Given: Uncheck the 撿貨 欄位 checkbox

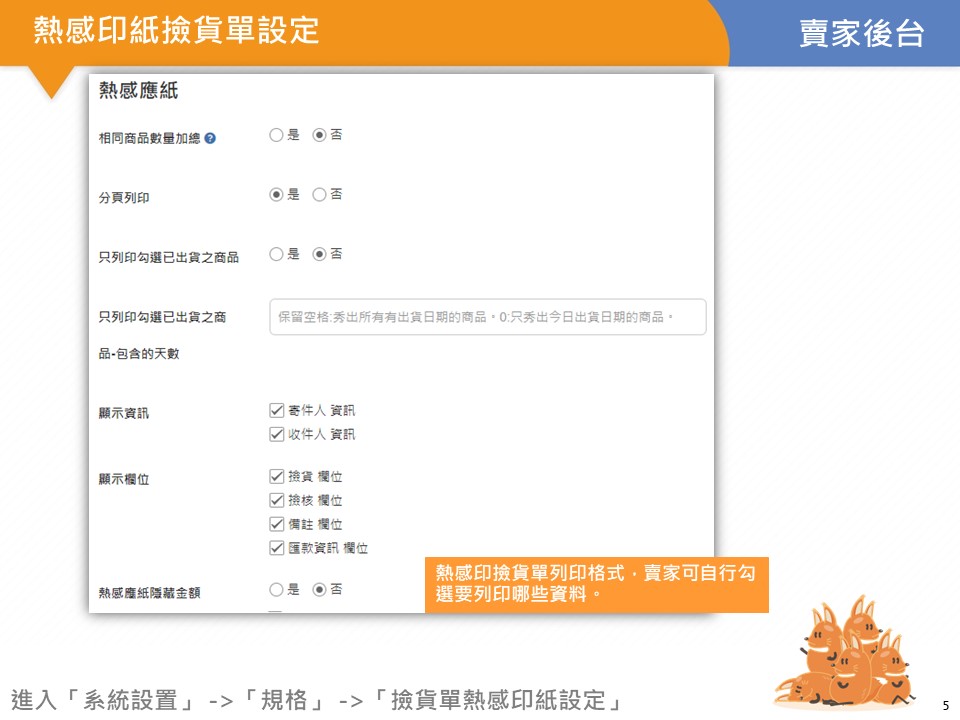Looking at the screenshot, I should point(278,477).
